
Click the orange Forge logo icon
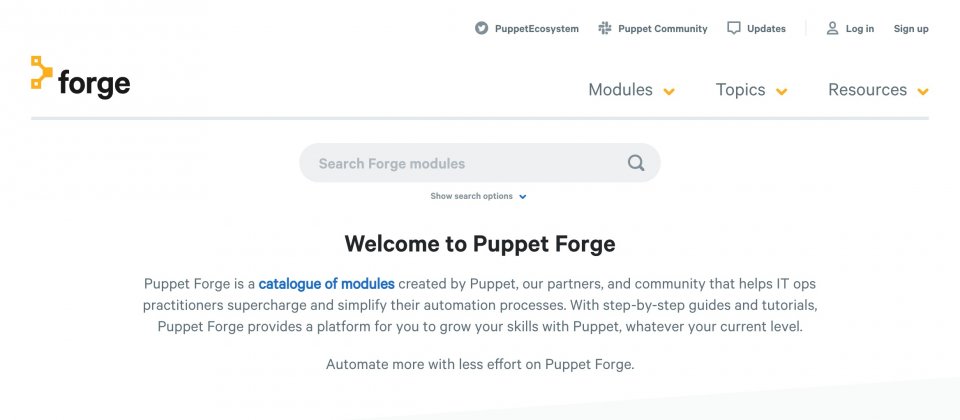42,73
